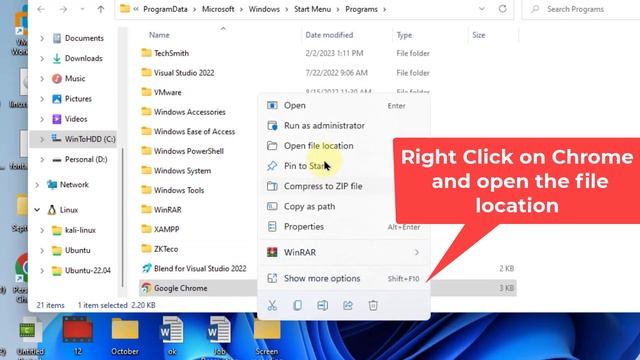Open the 'Job' Word document on desktop

click(x=219, y=336)
